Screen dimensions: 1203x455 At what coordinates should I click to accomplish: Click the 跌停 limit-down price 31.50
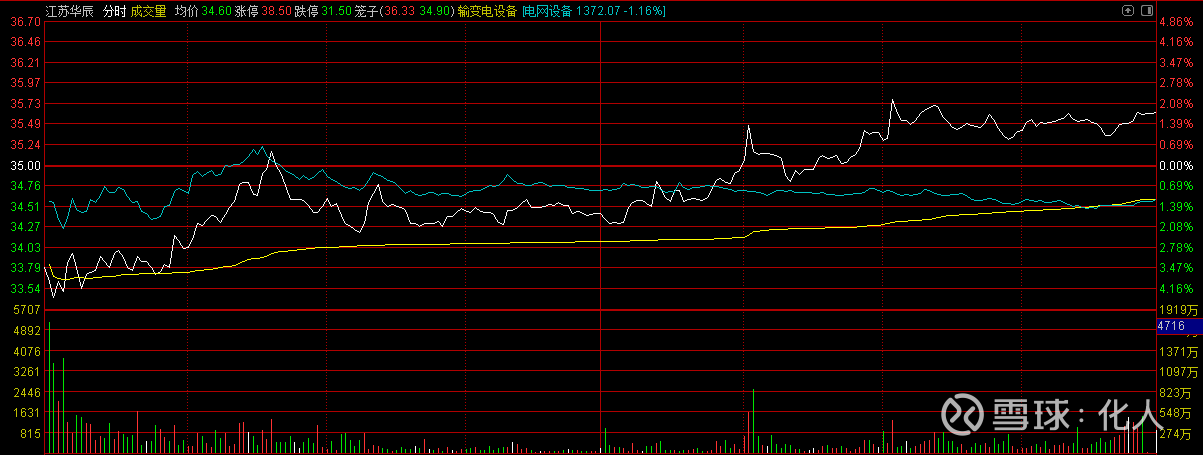click(335, 11)
